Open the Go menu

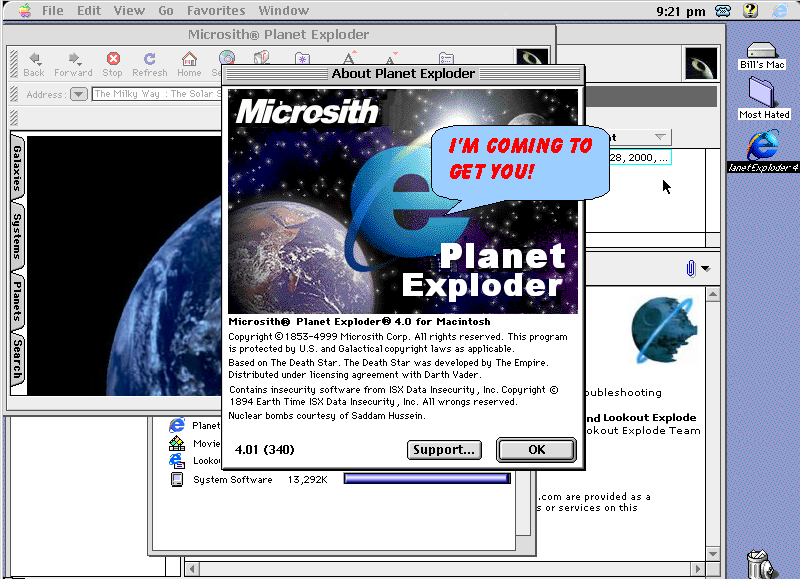(x=166, y=10)
